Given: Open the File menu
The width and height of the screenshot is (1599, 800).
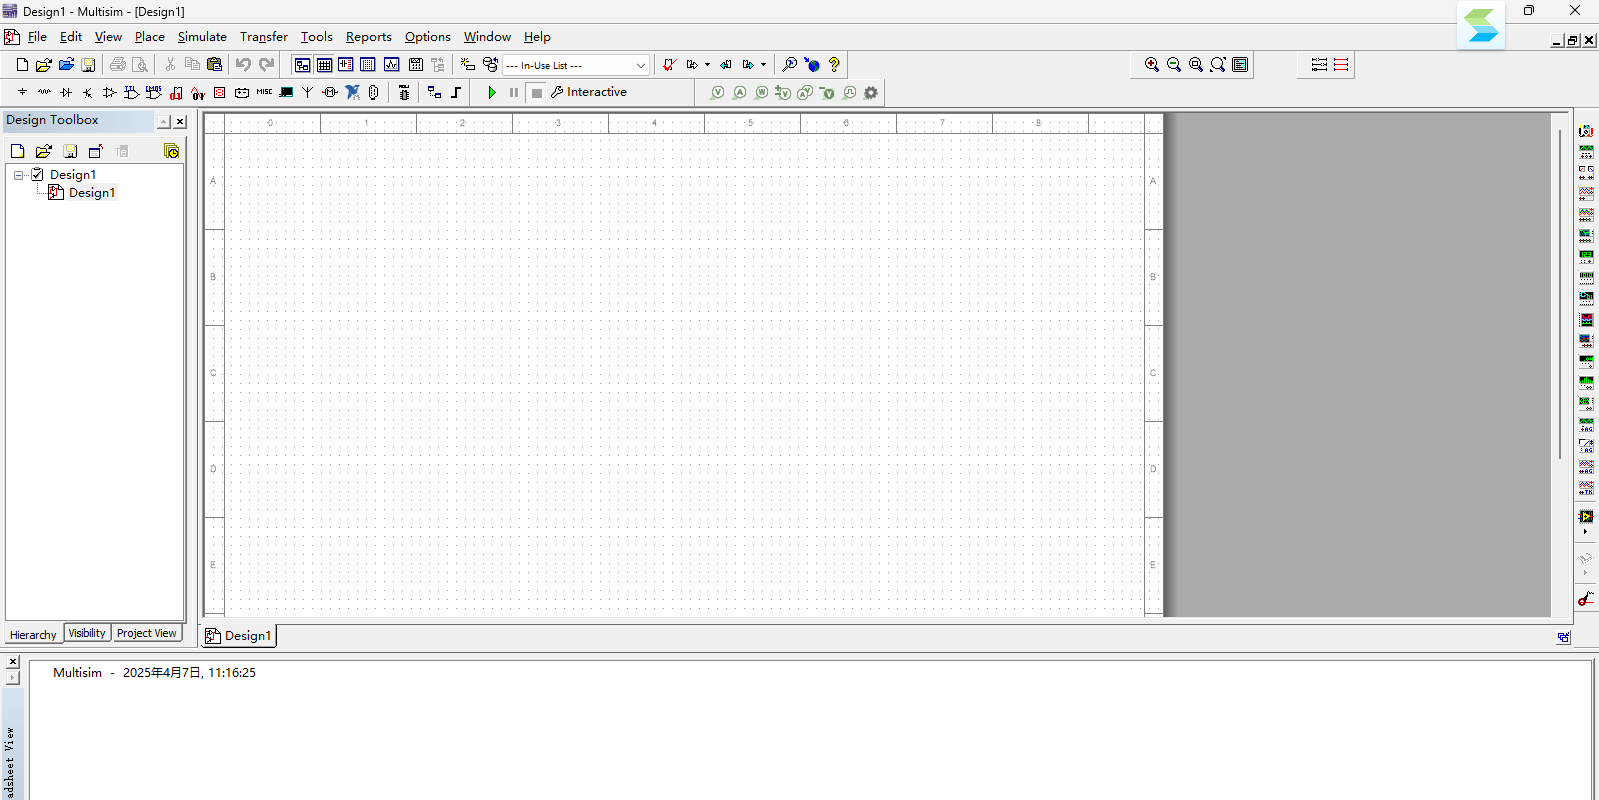Looking at the screenshot, I should point(37,37).
